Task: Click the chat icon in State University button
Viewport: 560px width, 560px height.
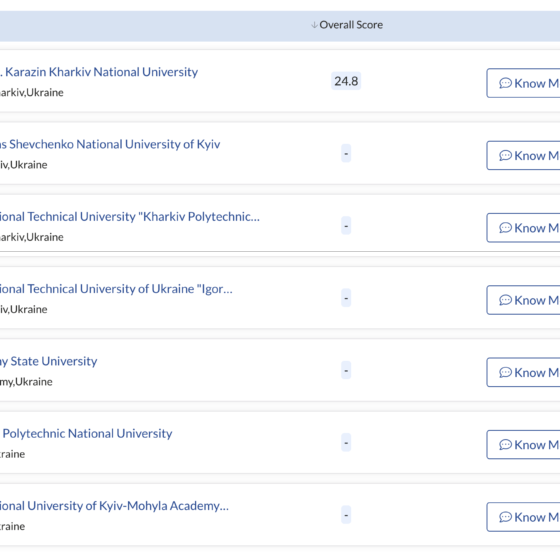Action: 505,372
